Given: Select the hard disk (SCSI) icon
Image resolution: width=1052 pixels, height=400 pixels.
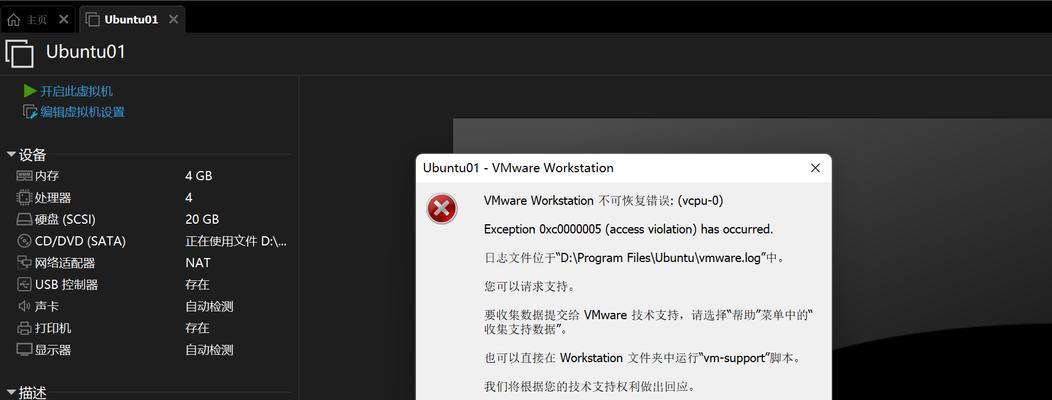Looking at the screenshot, I should 24,219.
